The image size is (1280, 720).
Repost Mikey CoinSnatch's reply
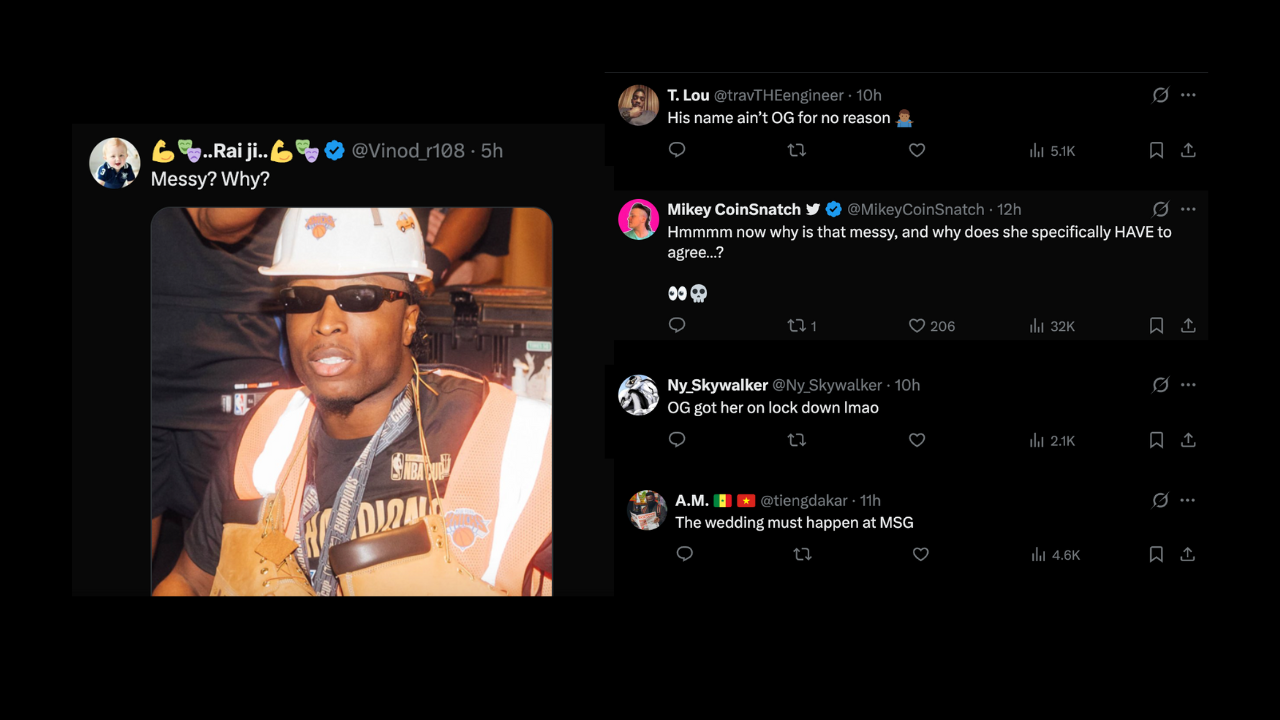(797, 325)
